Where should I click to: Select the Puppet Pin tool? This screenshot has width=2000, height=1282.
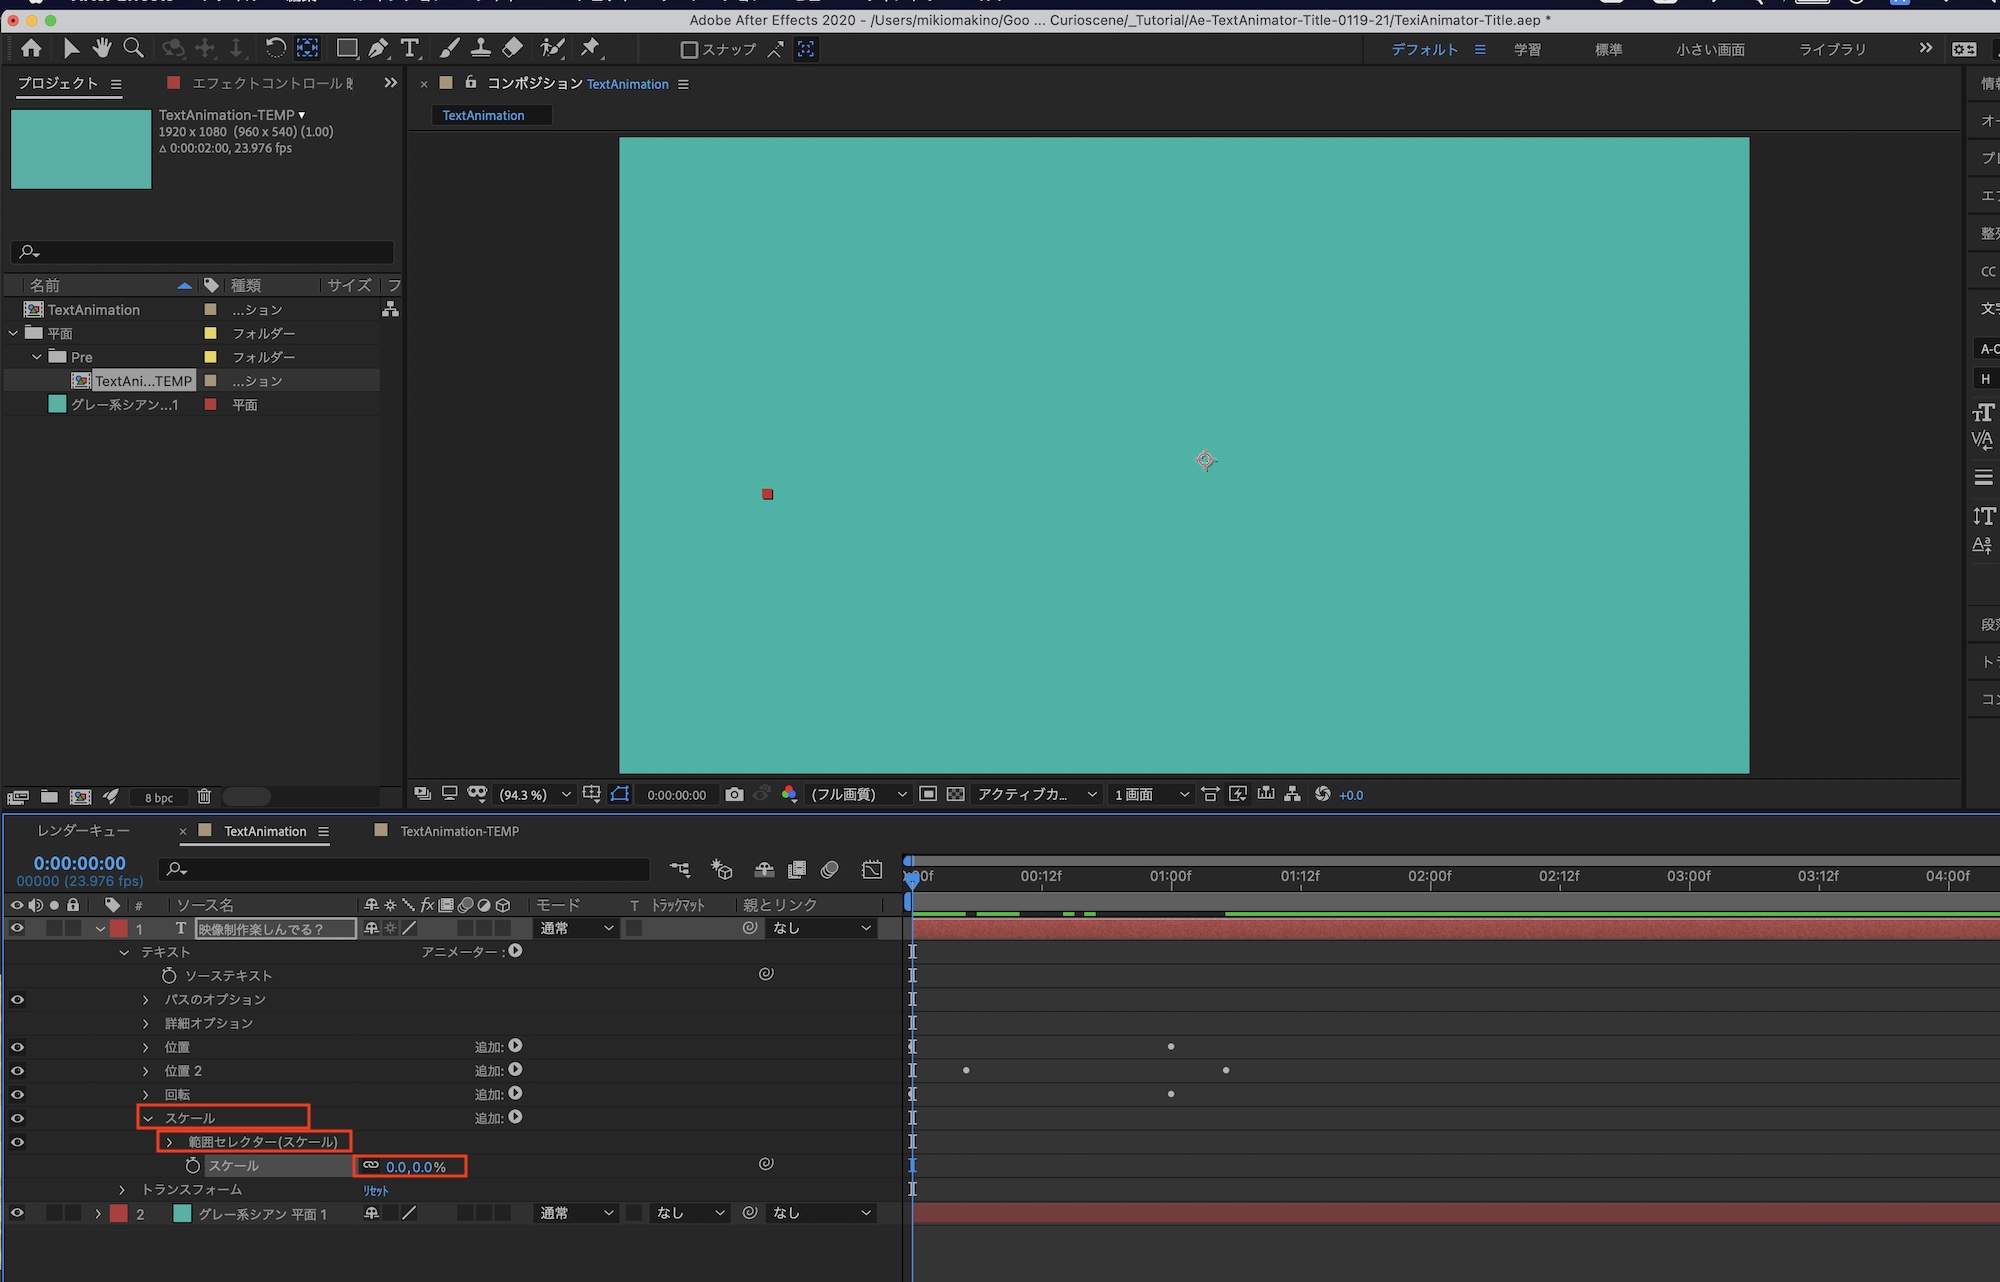tap(590, 48)
